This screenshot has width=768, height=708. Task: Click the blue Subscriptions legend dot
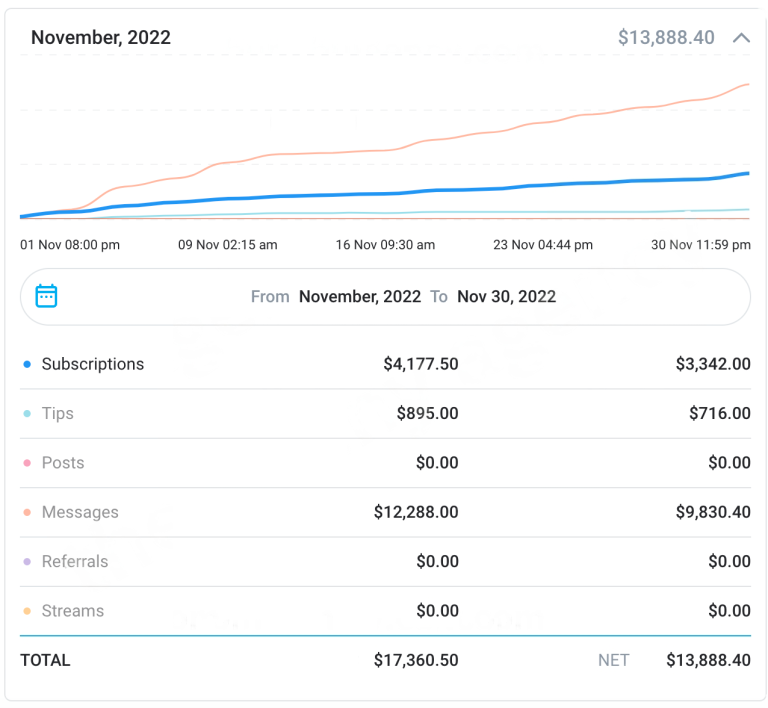[27, 365]
